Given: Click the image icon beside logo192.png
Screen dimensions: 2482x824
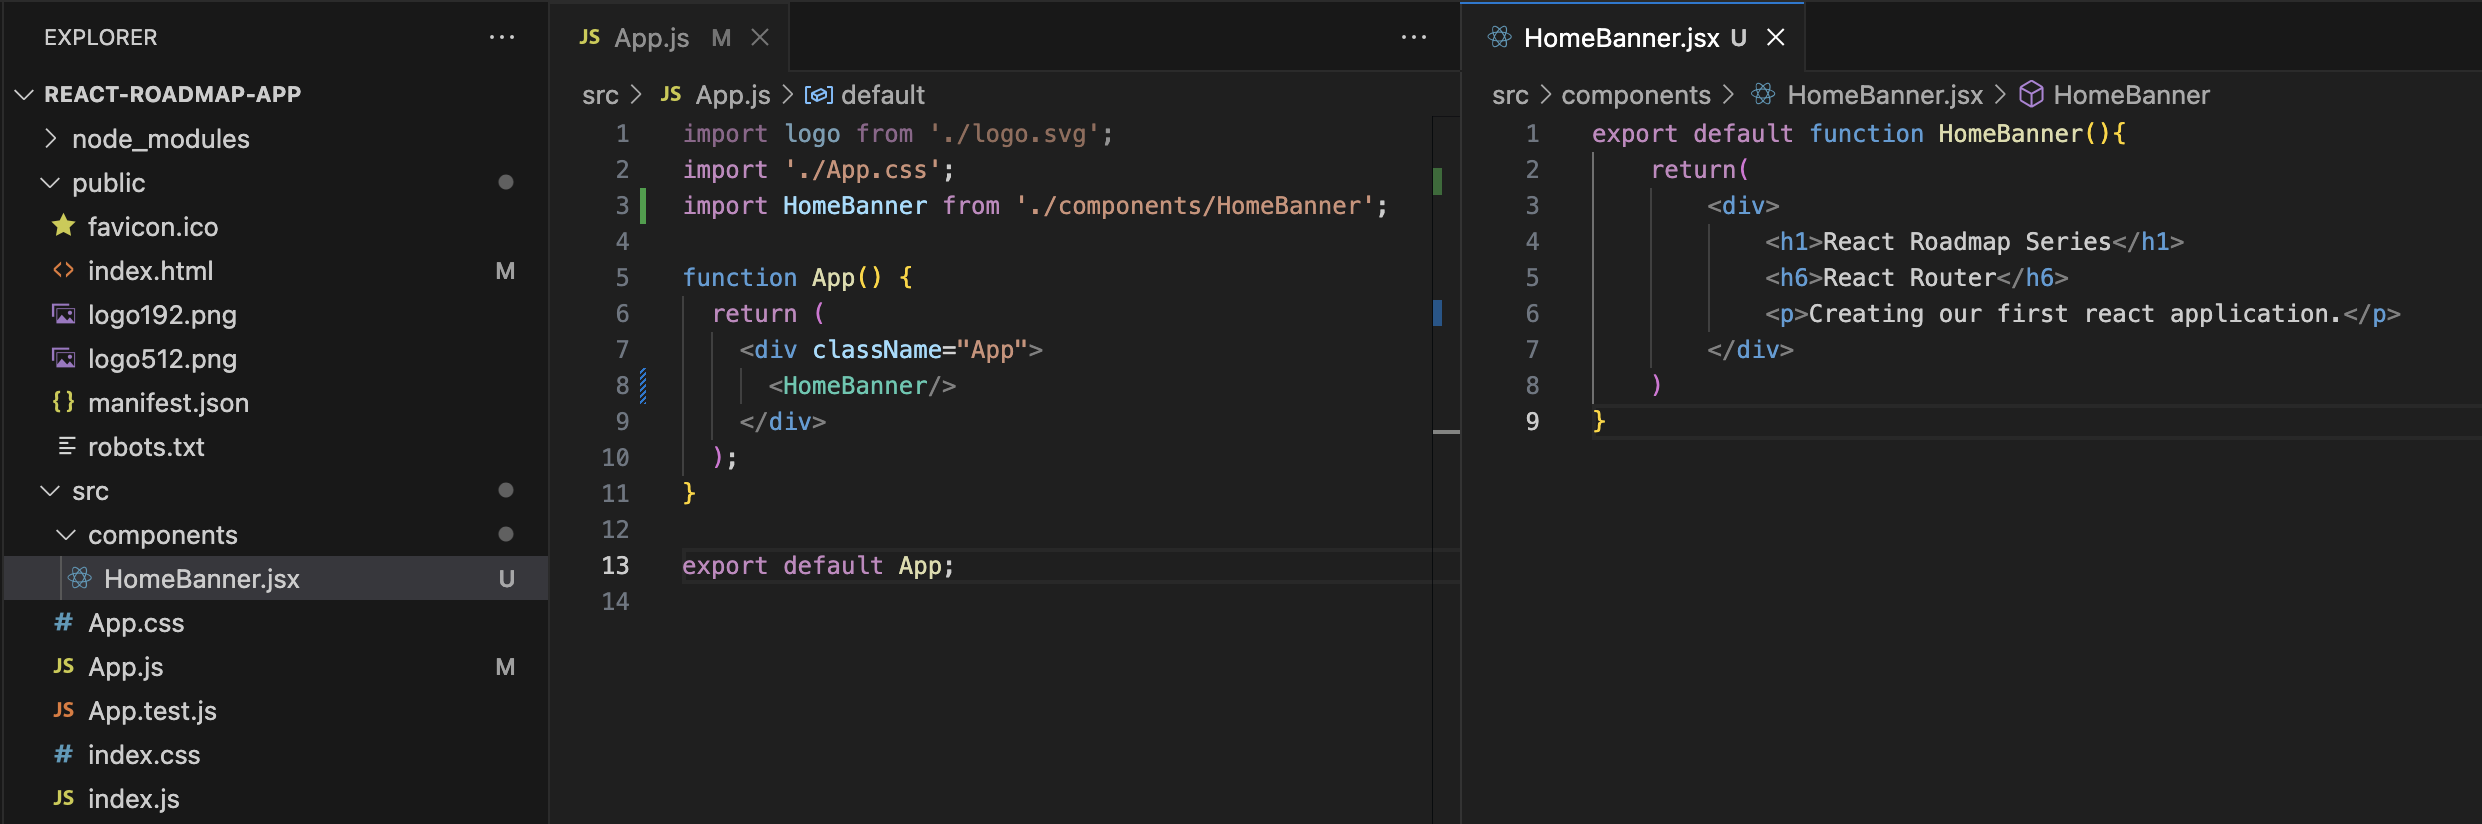Looking at the screenshot, I should click(63, 314).
